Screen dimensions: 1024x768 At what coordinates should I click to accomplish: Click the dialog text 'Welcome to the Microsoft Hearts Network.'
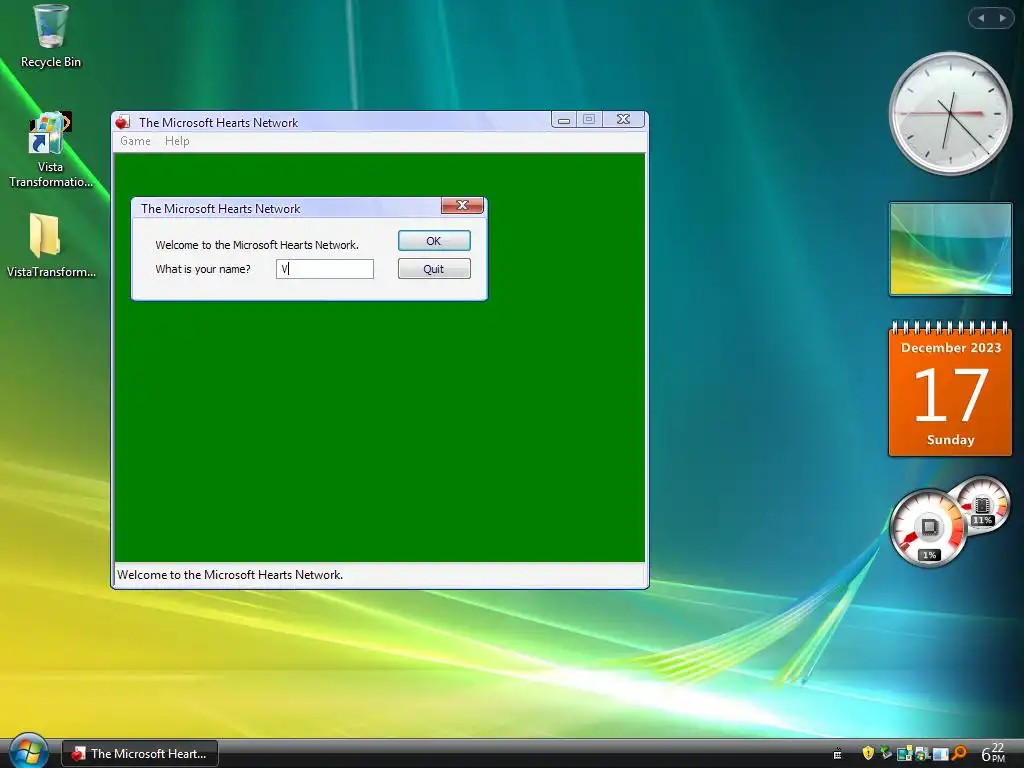pos(257,245)
